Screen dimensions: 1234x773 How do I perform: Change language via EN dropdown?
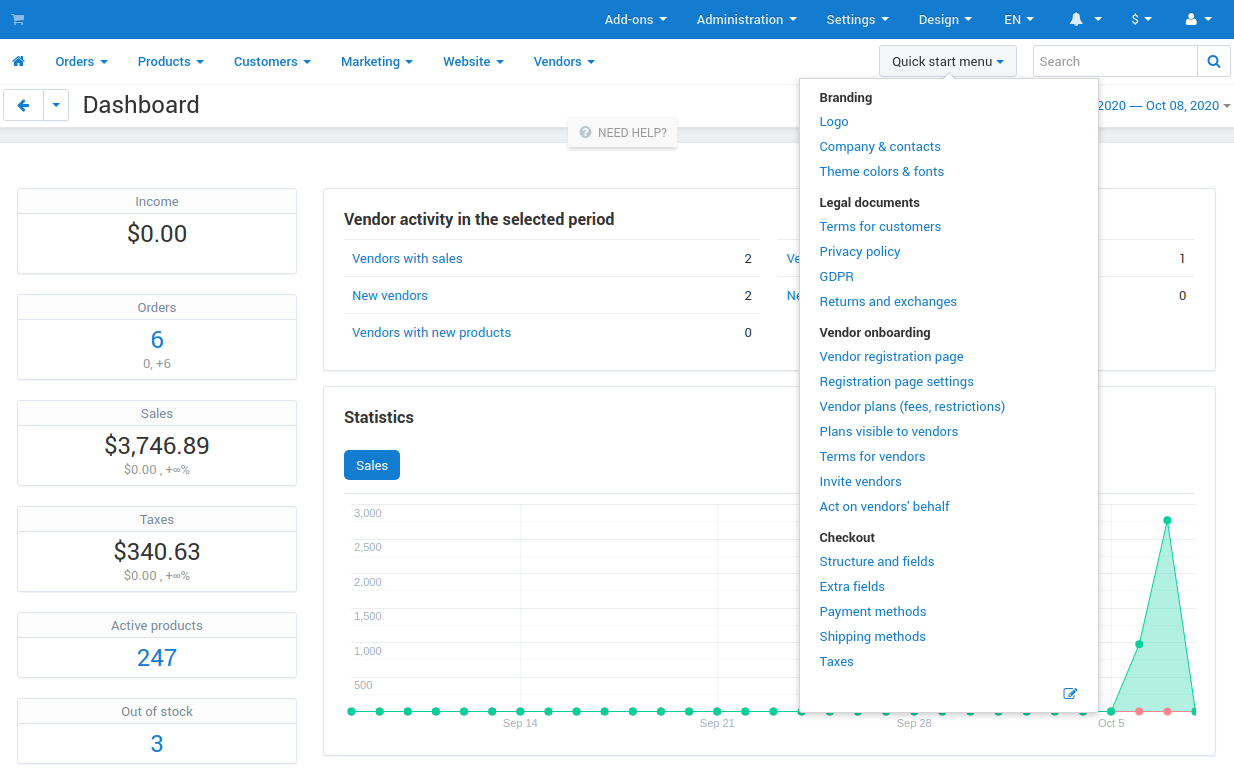[x=1019, y=20]
